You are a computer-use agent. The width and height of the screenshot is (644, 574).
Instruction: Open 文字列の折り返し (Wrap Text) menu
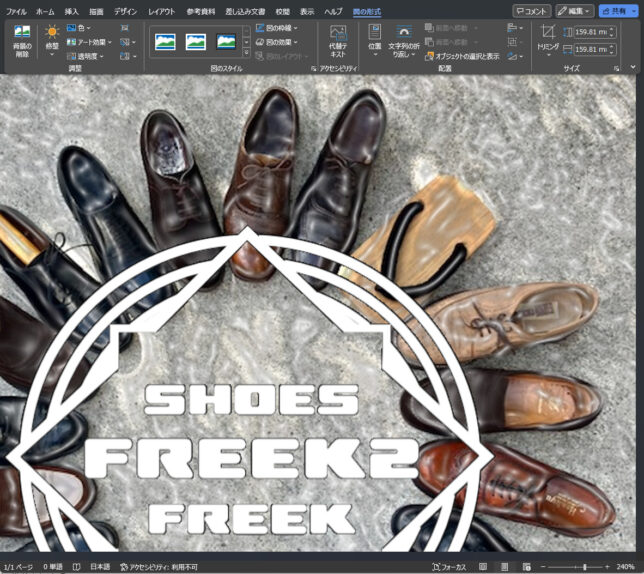(404, 41)
